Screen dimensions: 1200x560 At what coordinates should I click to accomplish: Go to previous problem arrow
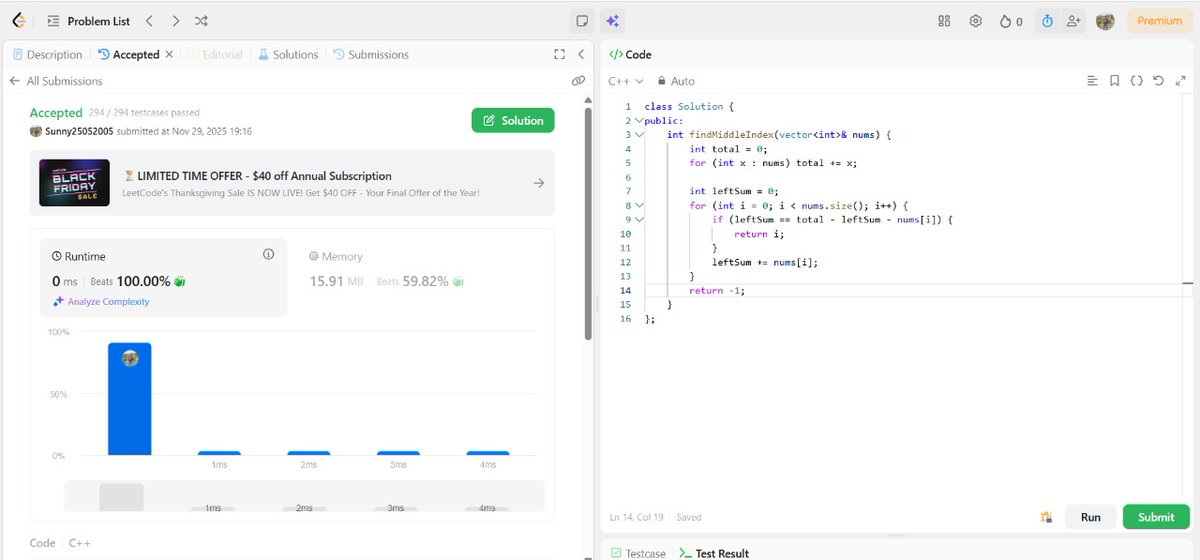click(148, 20)
